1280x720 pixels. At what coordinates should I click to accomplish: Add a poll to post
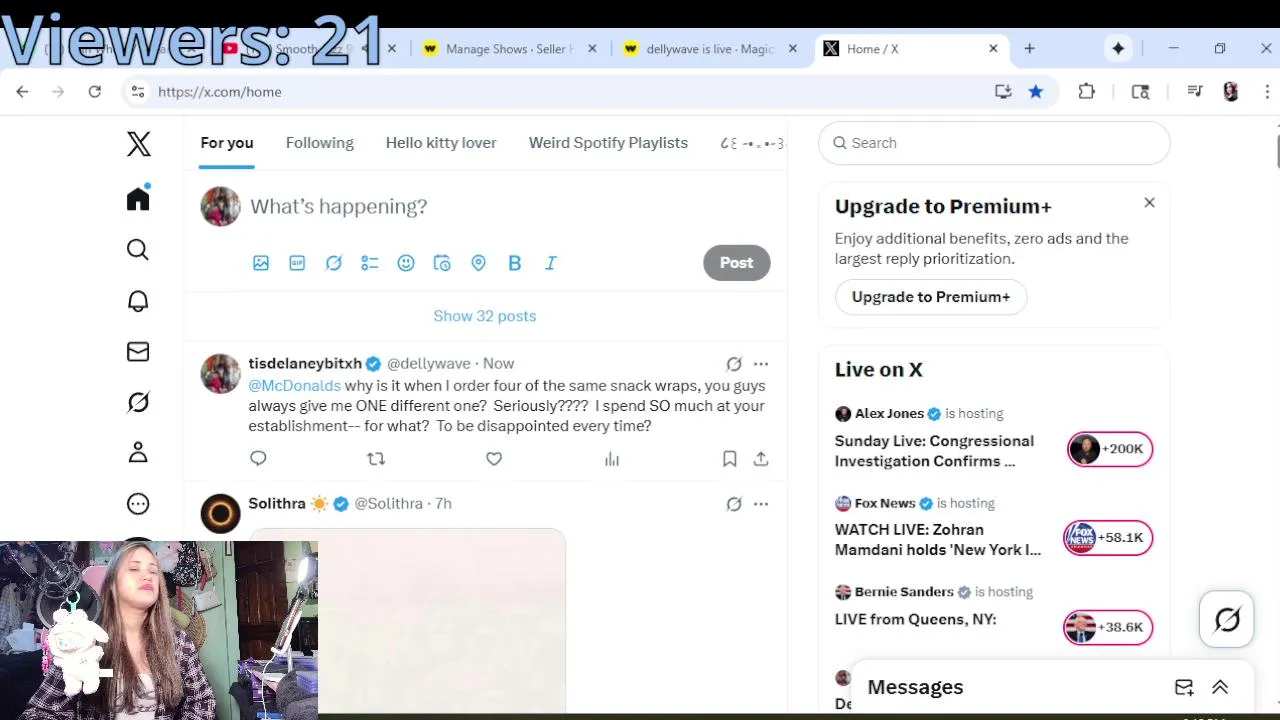tap(370, 263)
